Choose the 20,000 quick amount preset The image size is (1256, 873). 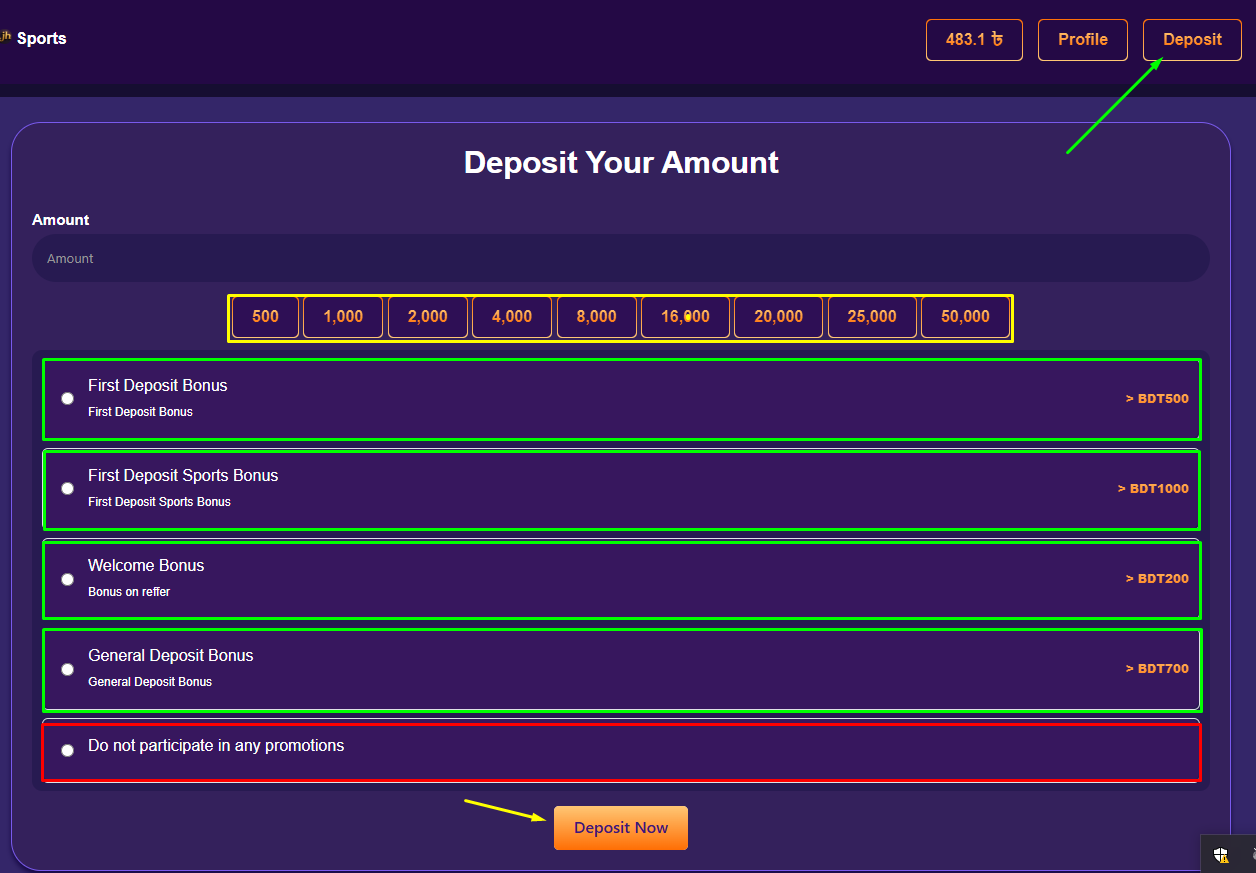tap(778, 317)
